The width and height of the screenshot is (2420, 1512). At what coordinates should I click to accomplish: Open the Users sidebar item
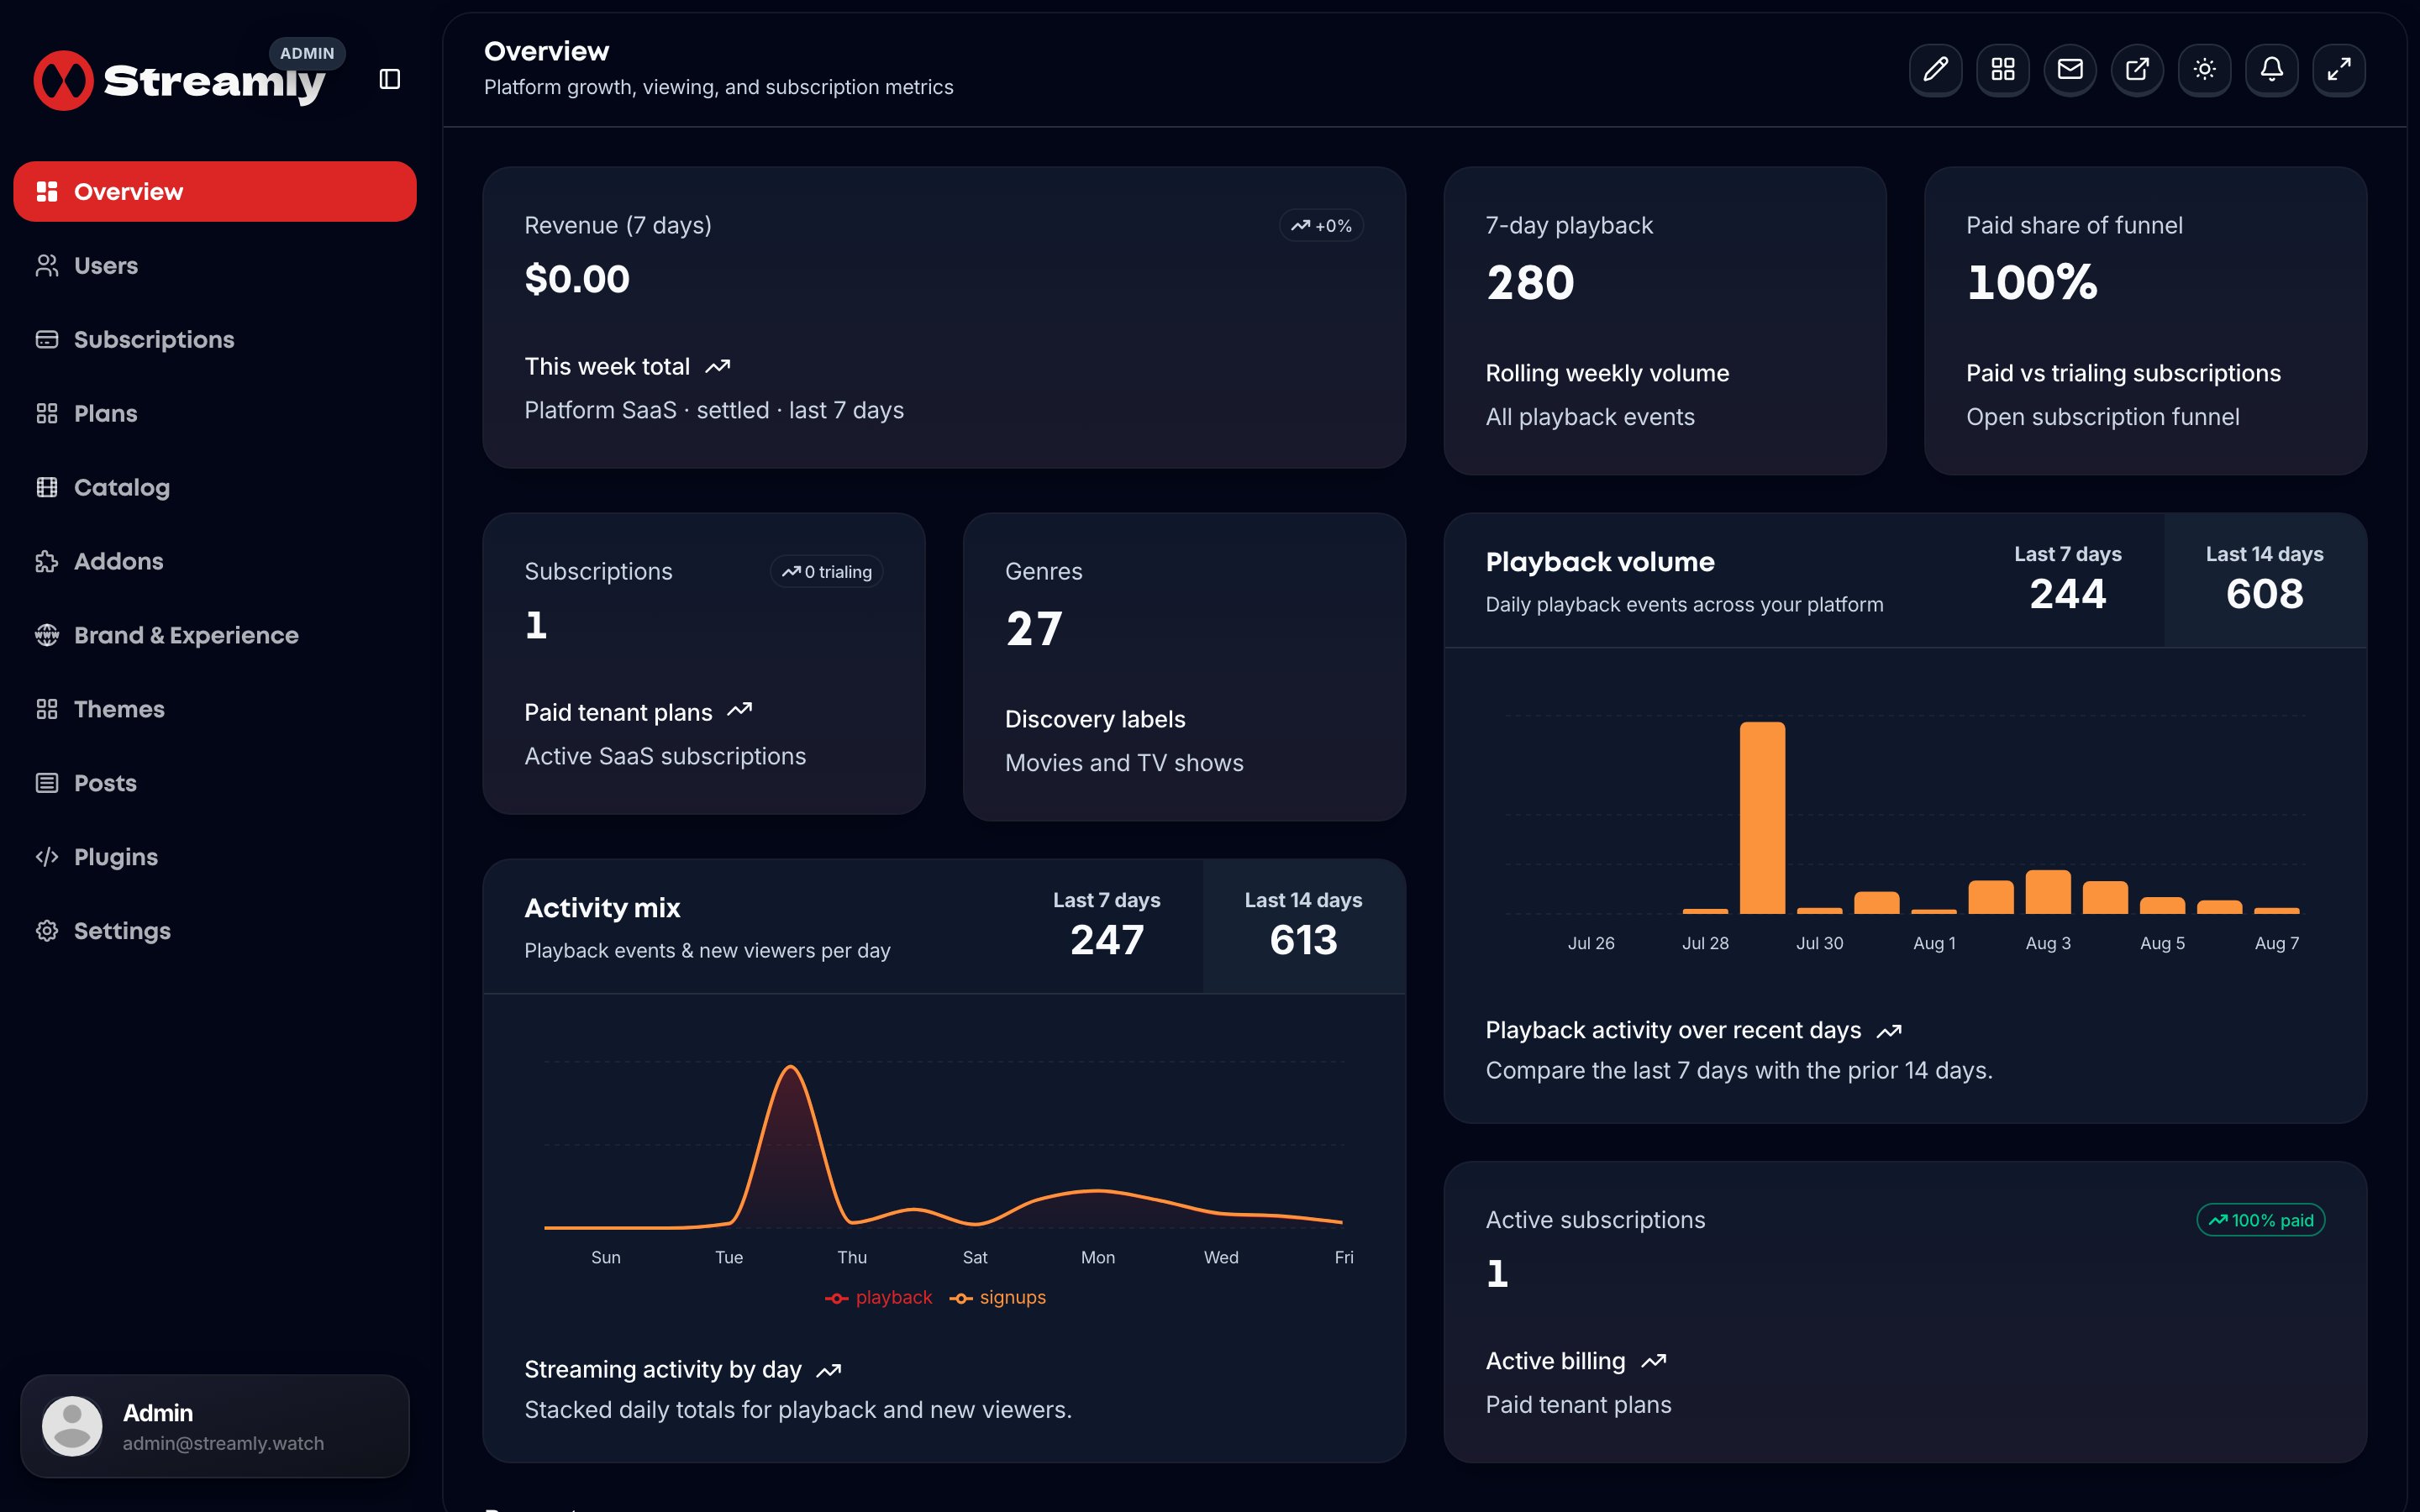point(215,265)
